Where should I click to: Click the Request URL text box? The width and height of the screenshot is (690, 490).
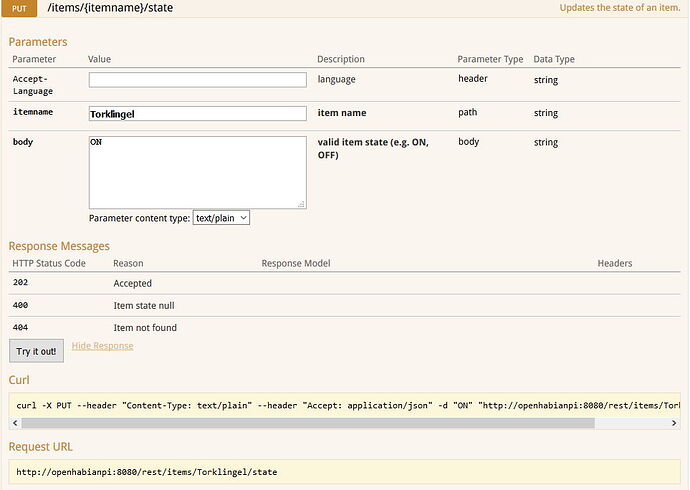(x=344, y=471)
